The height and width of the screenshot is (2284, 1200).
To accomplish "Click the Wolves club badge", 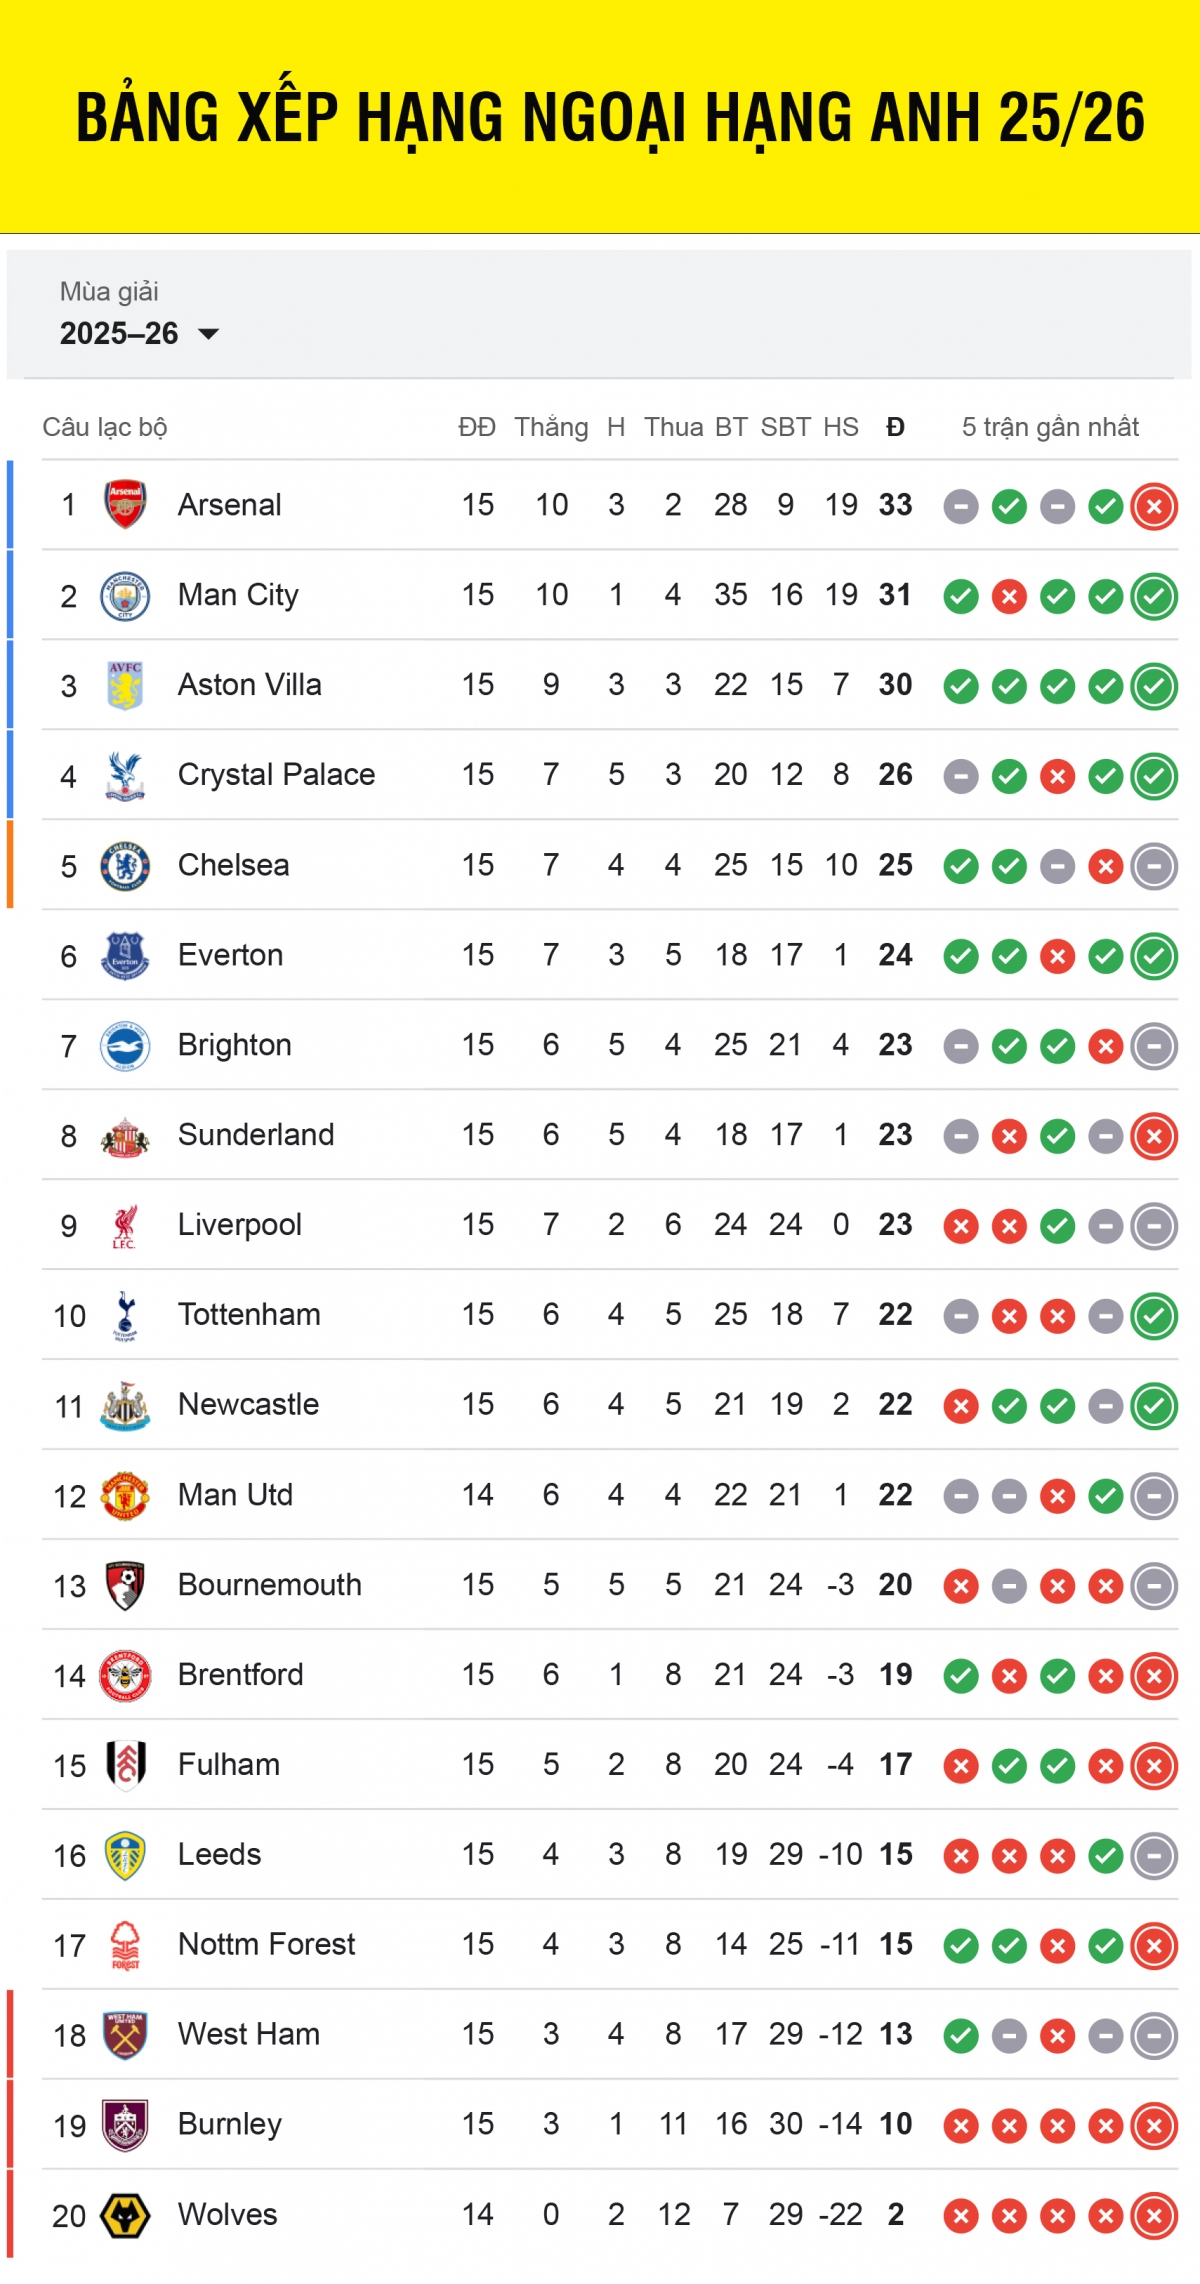I will [125, 2216].
